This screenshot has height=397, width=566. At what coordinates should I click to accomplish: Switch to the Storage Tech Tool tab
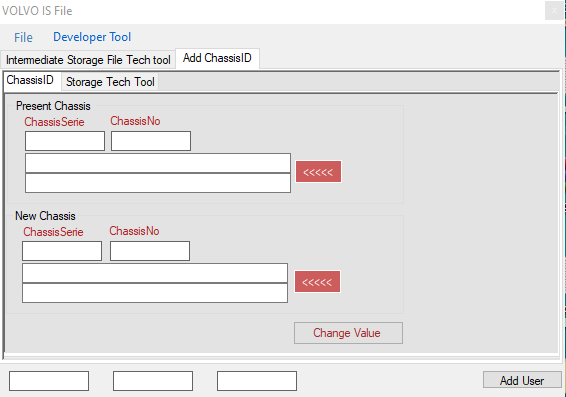click(110, 82)
